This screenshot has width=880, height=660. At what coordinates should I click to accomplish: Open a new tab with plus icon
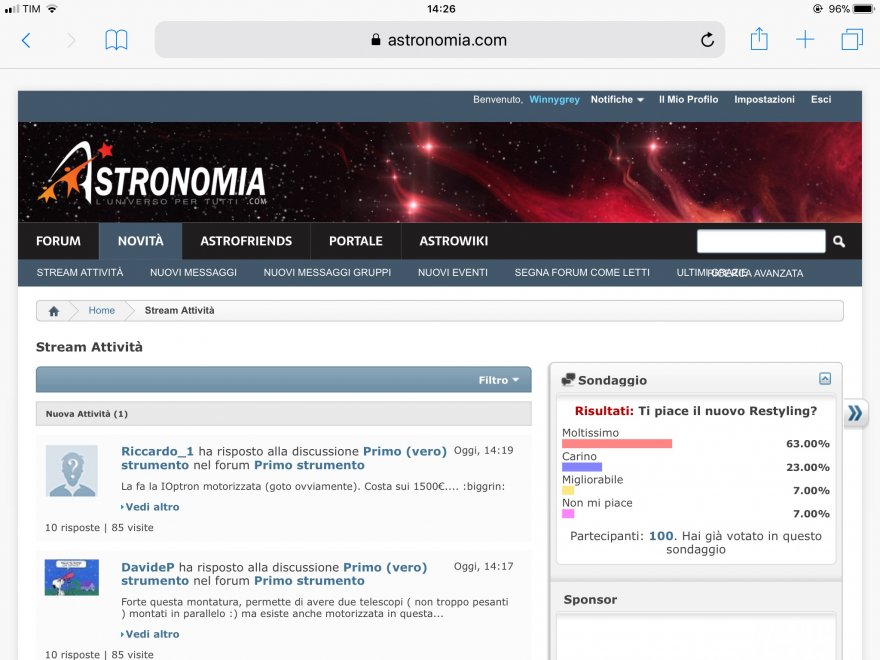(805, 40)
